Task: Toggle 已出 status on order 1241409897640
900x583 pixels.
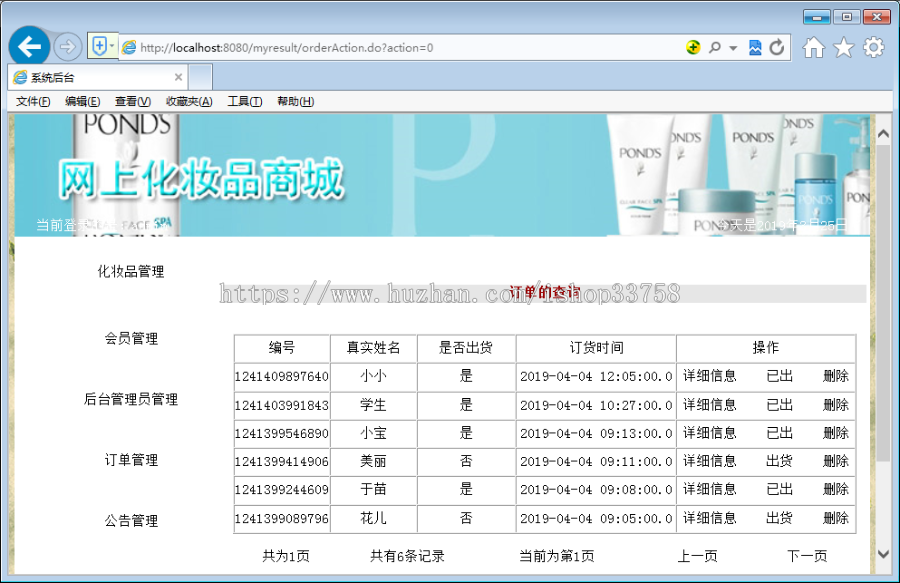Action: pos(778,376)
